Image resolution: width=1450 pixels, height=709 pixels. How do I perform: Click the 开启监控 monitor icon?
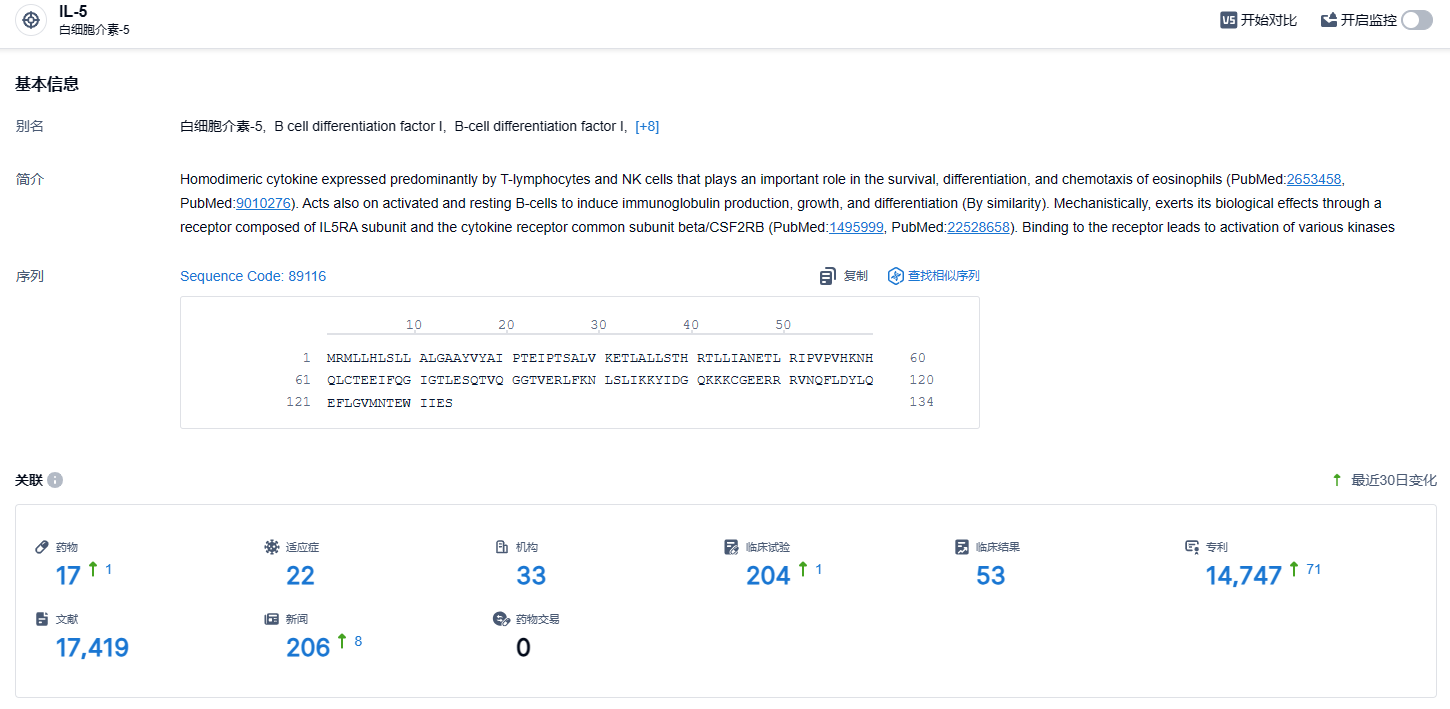point(1329,20)
